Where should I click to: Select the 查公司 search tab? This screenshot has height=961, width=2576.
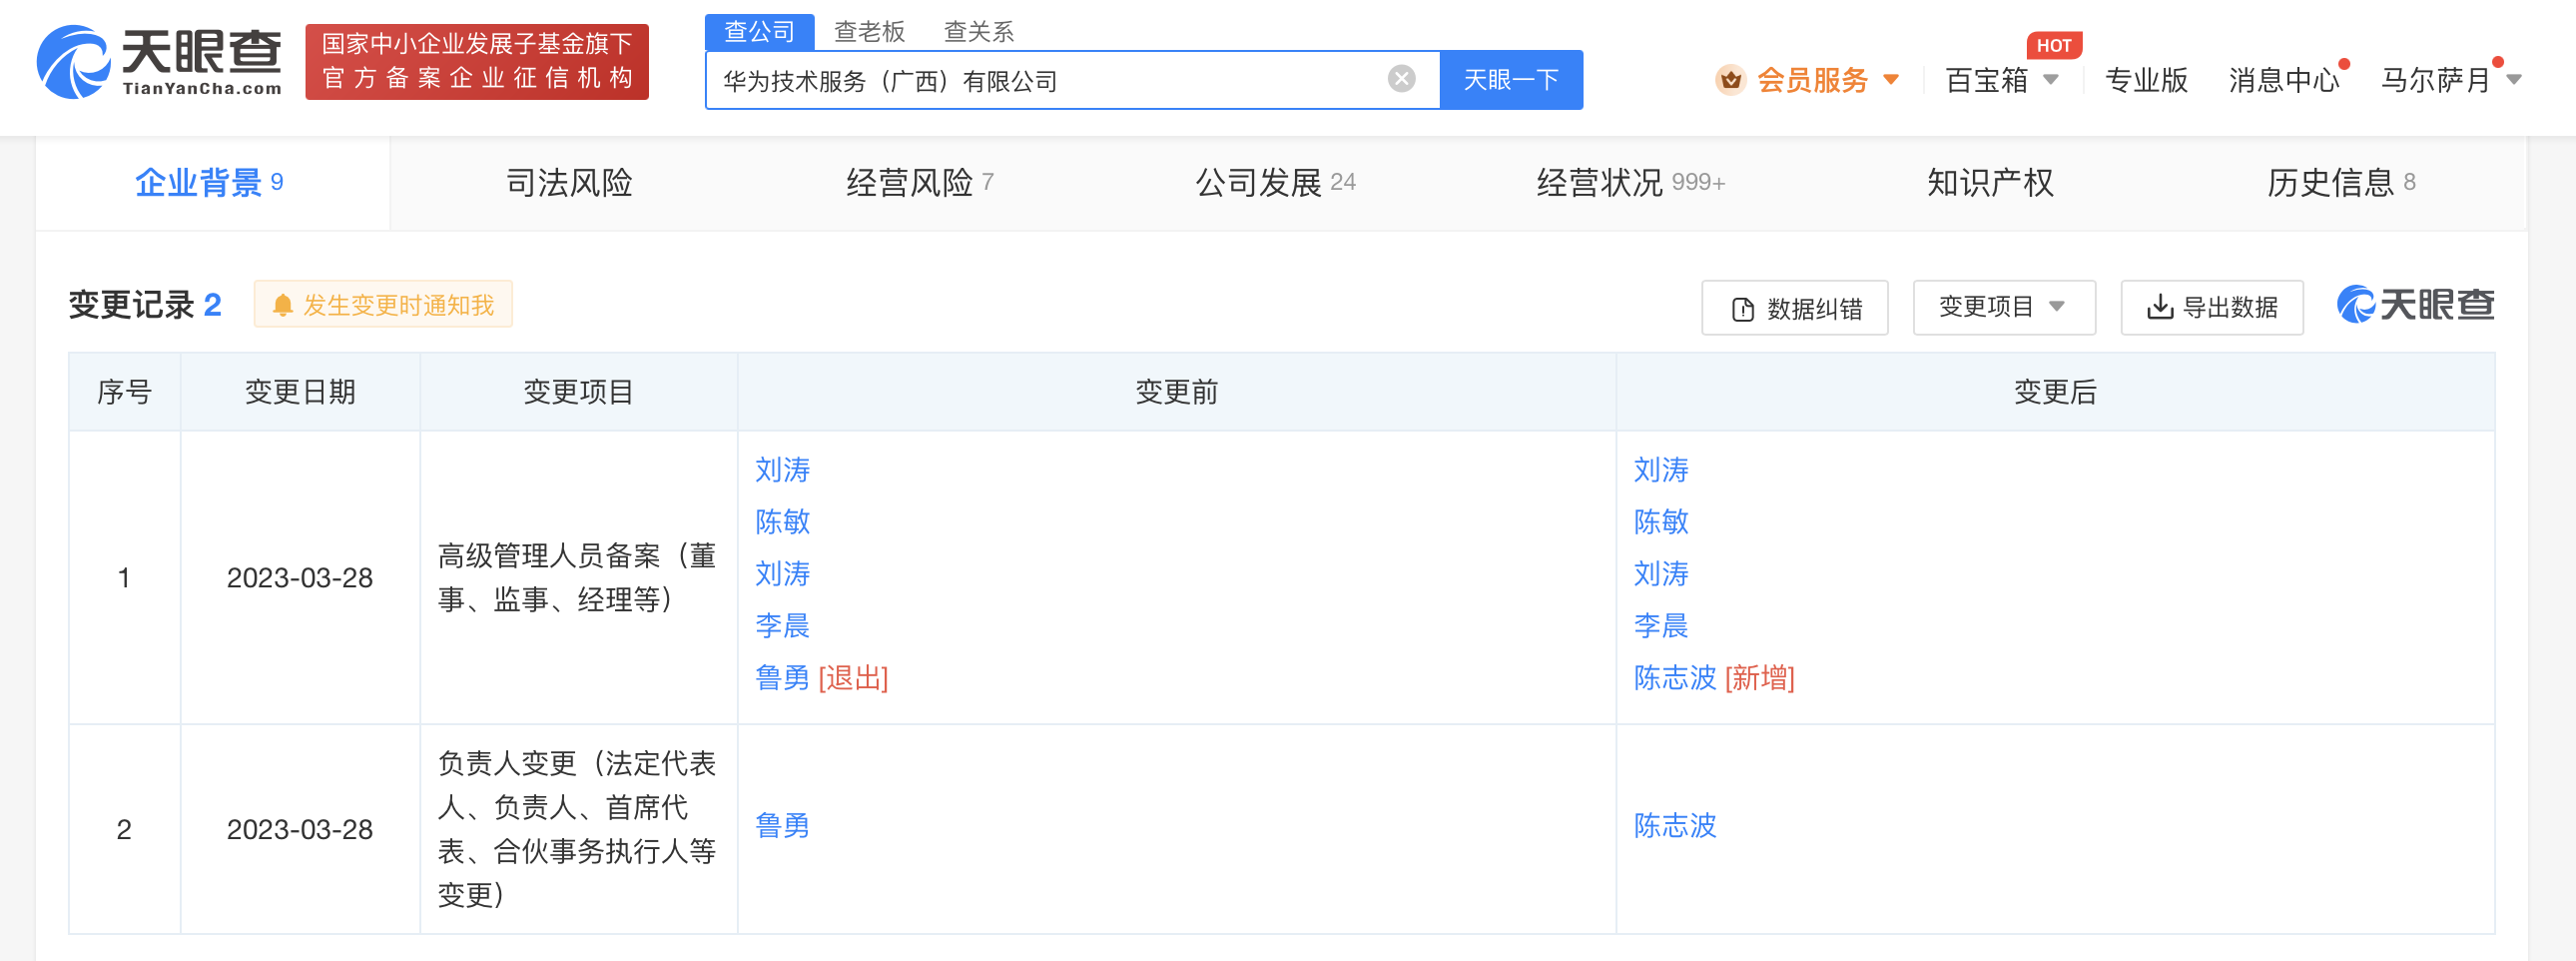click(x=759, y=32)
